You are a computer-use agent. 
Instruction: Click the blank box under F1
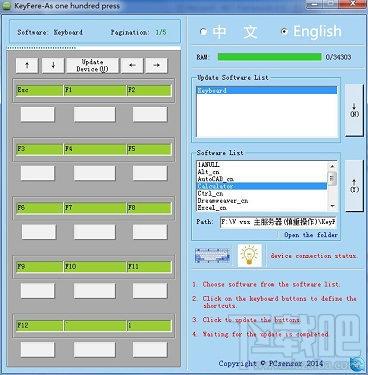(95, 114)
